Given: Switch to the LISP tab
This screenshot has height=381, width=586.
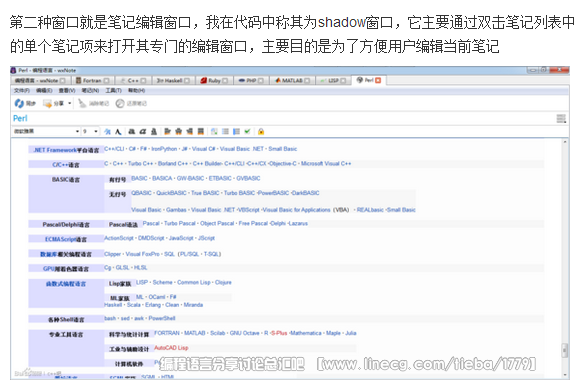Looking at the screenshot, I should point(333,80).
